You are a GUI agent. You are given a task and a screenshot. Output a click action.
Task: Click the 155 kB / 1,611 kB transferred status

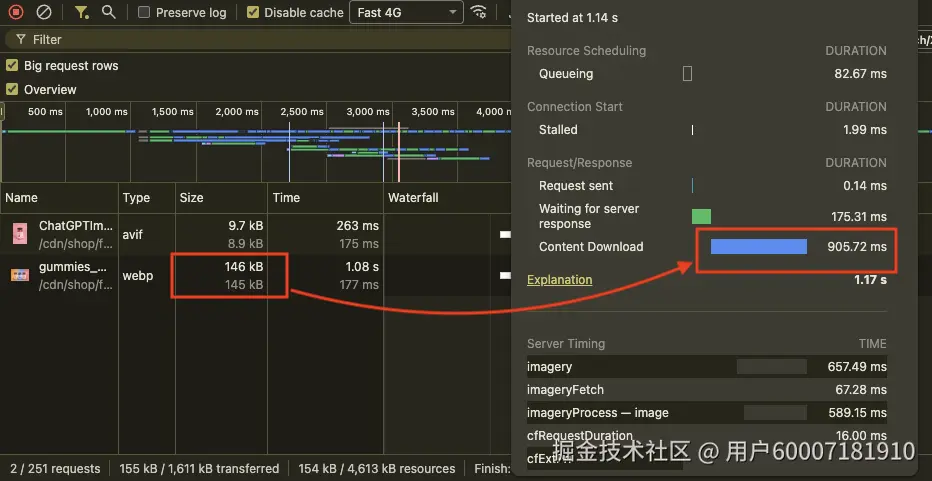coord(199,469)
